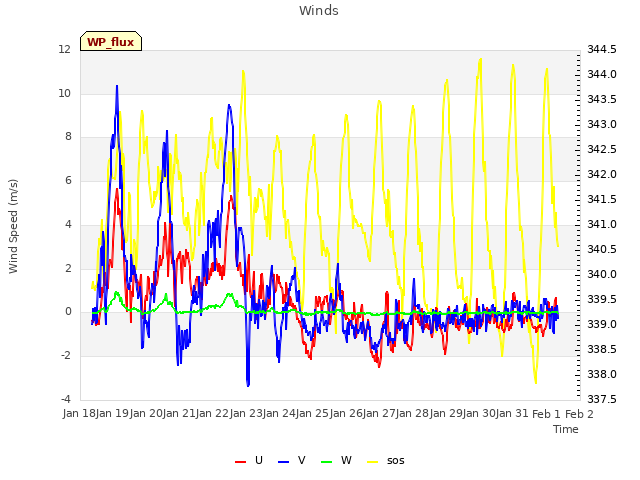Click the yellow sos peak near Jan 30

tap(481, 59)
